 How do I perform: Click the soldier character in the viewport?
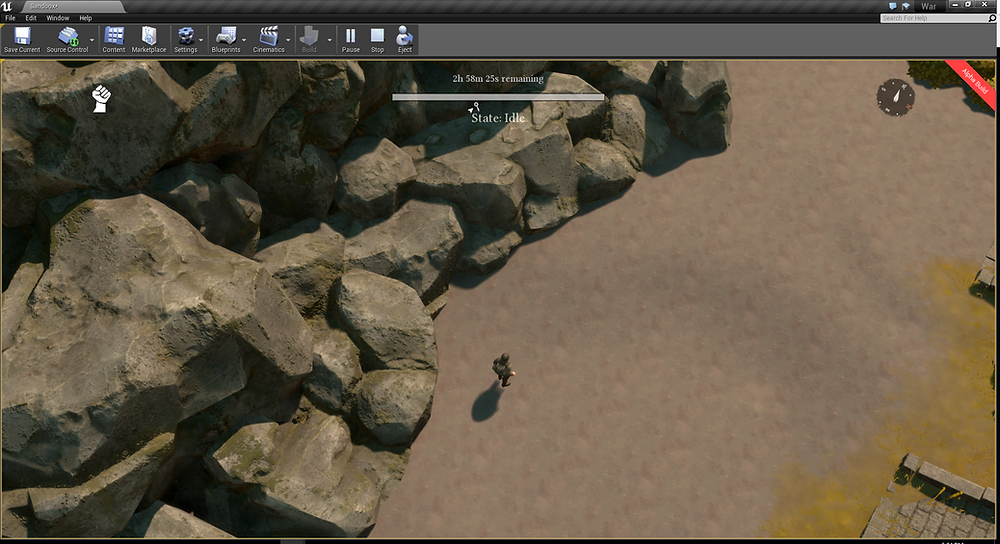[503, 370]
